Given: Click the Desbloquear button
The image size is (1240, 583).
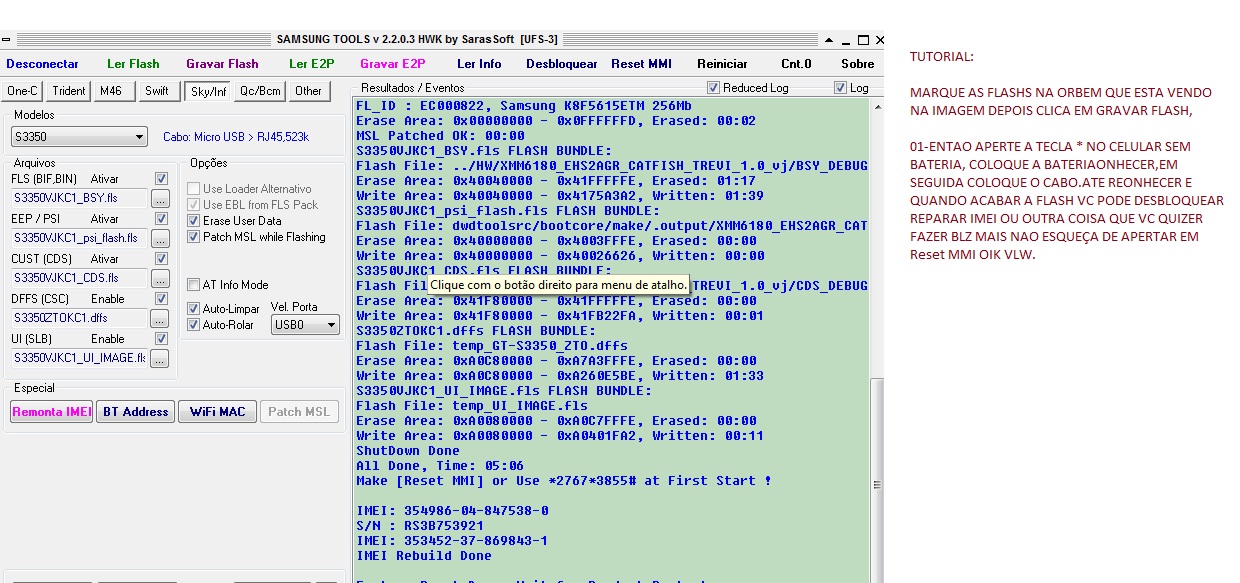Looking at the screenshot, I should 561,64.
